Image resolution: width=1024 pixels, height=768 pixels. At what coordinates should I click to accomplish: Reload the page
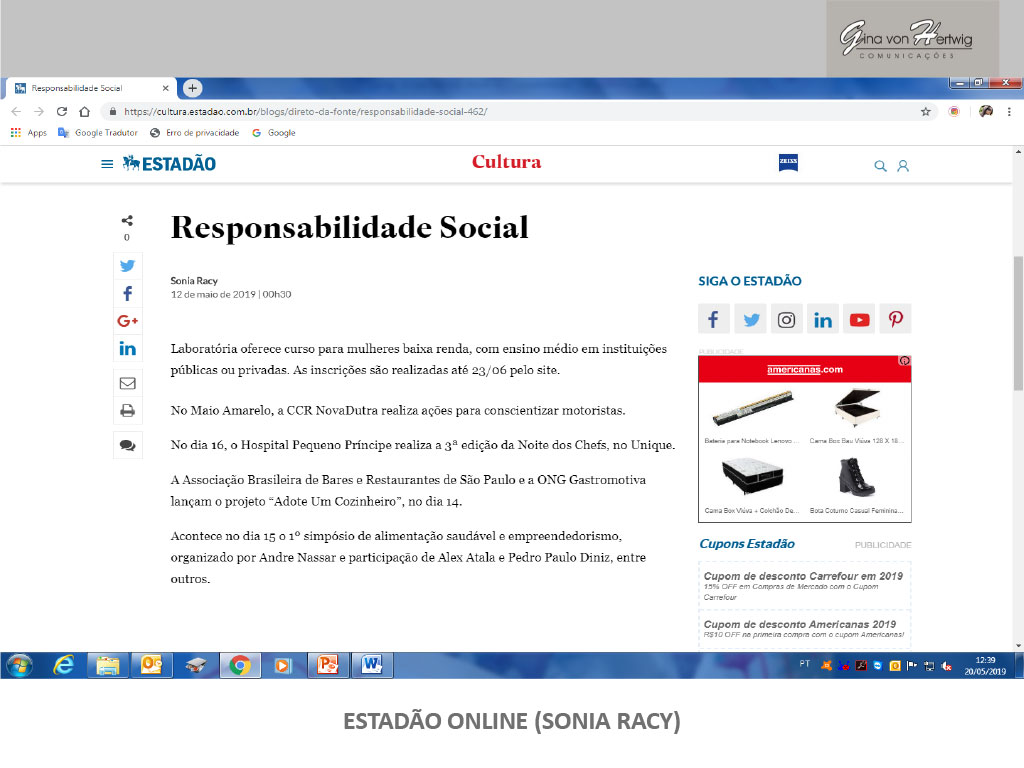pyautogui.click(x=62, y=112)
